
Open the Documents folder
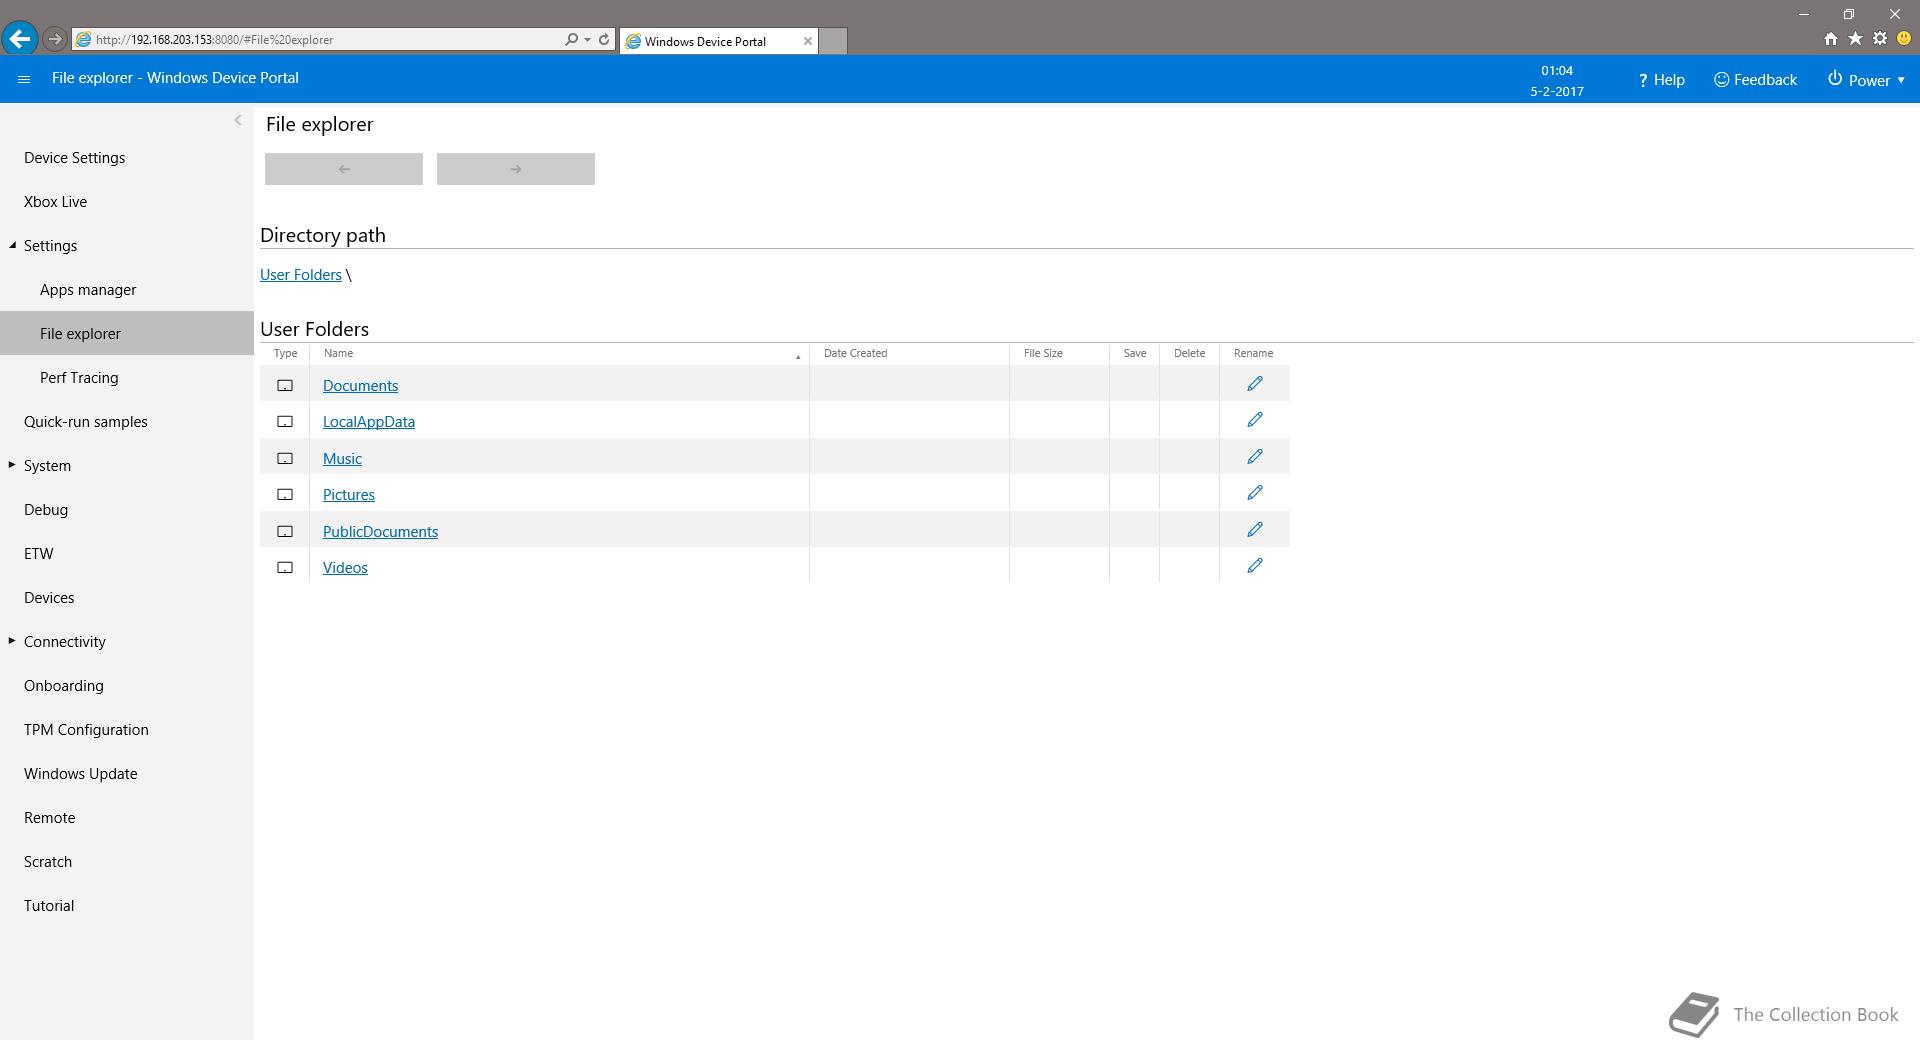[x=360, y=386]
